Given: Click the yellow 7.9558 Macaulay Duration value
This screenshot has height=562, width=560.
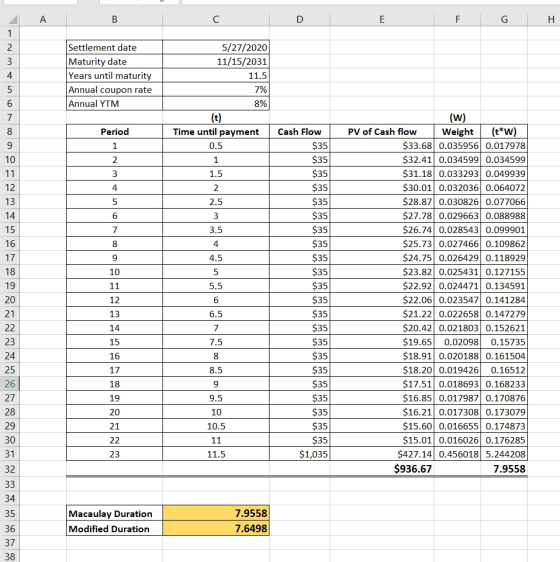Looking at the screenshot, I should 216,513.
